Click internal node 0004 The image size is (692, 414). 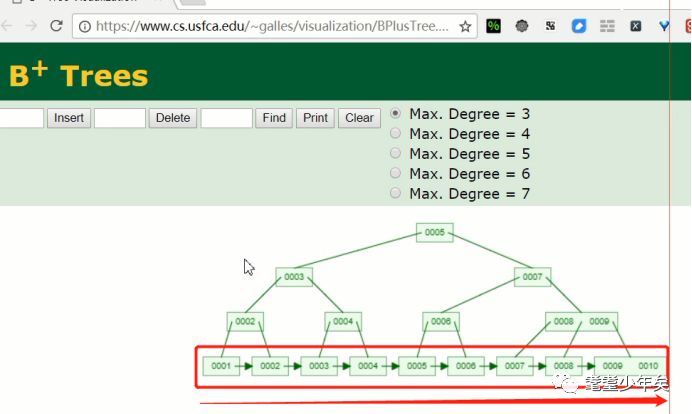[x=343, y=321]
